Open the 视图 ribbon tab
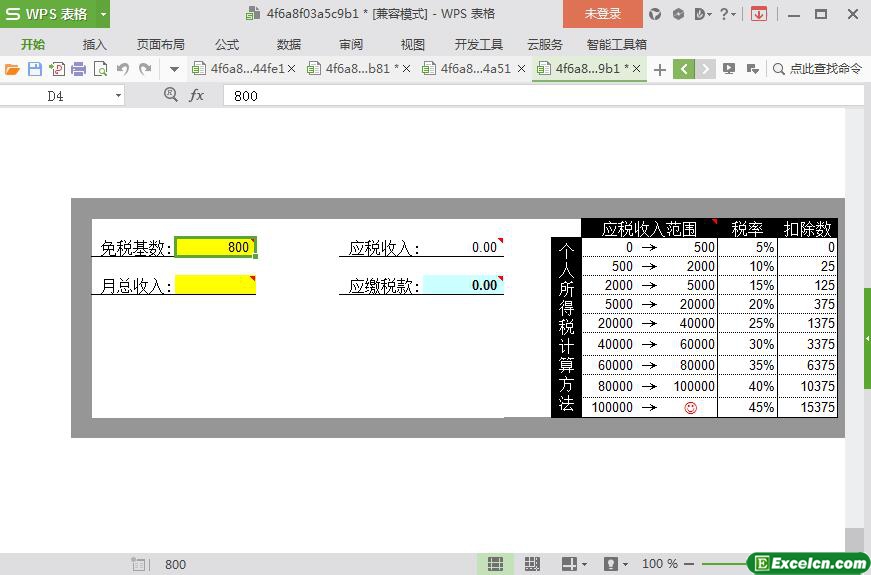871x575 pixels. (413, 44)
